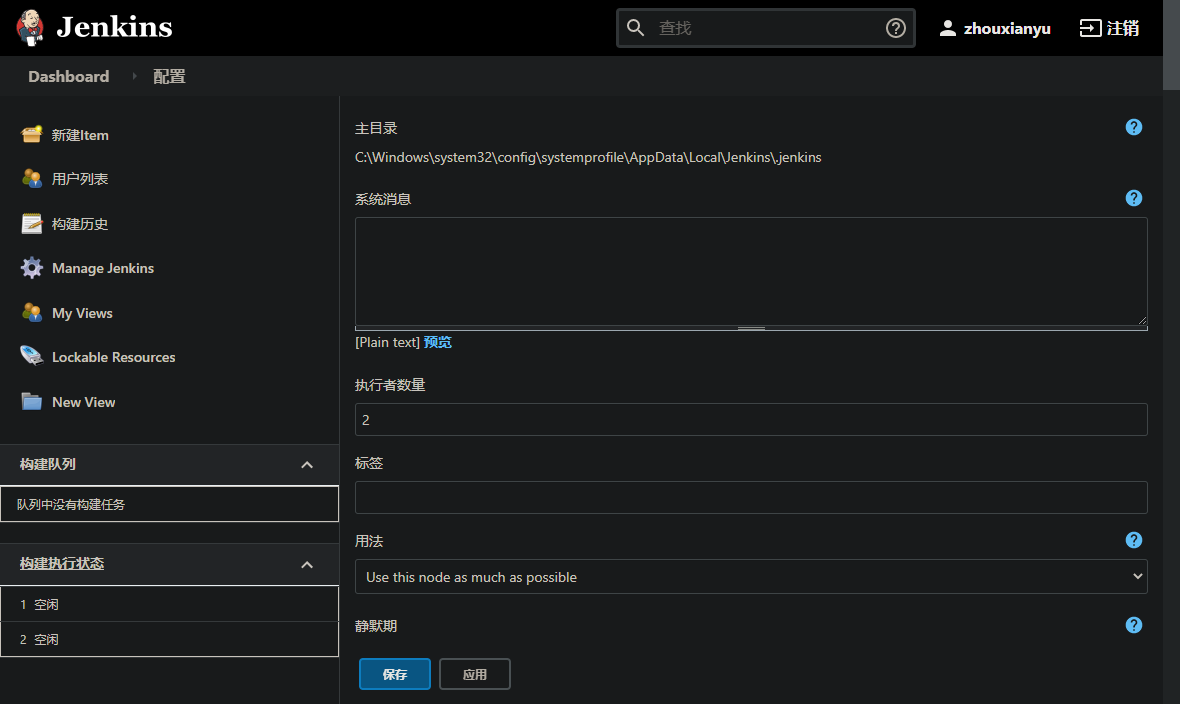Open the 构建执行状态 heading link

(x=62, y=563)
